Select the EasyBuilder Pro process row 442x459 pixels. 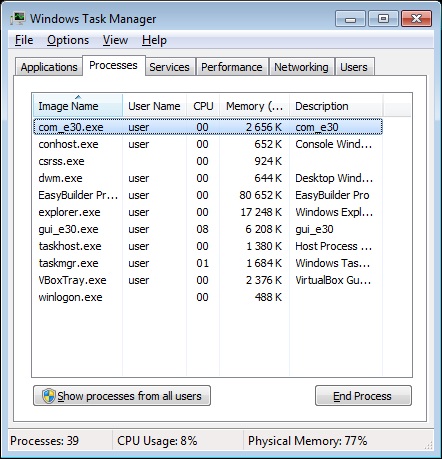[x=208, y=195]
